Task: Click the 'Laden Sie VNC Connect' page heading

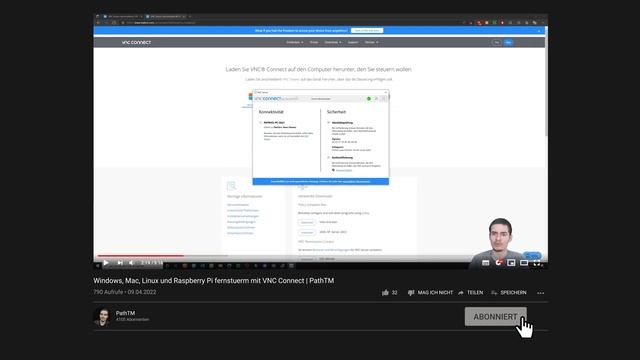Action: pos(319,69)
